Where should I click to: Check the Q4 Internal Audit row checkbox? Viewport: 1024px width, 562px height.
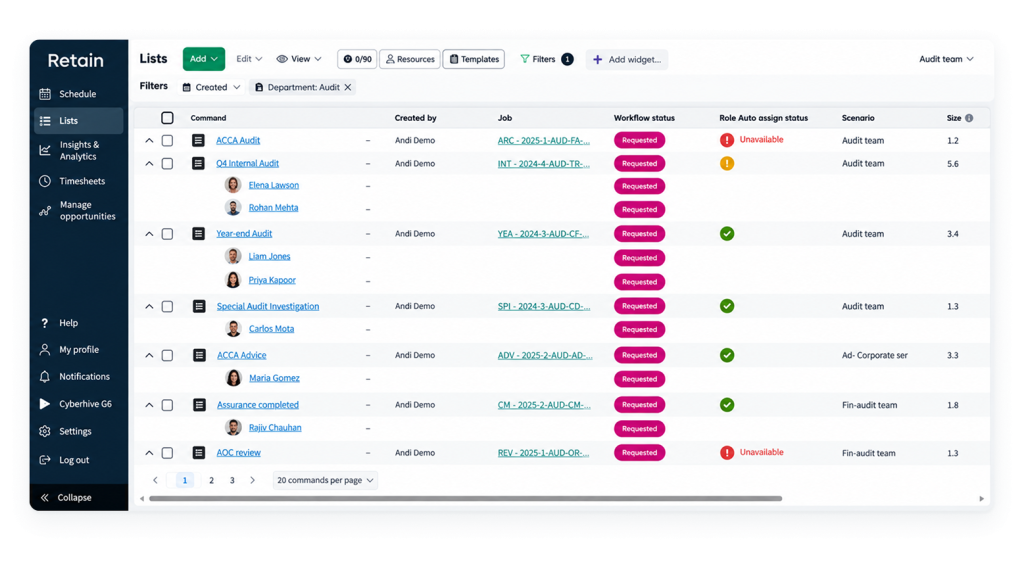tap(167, 164)
